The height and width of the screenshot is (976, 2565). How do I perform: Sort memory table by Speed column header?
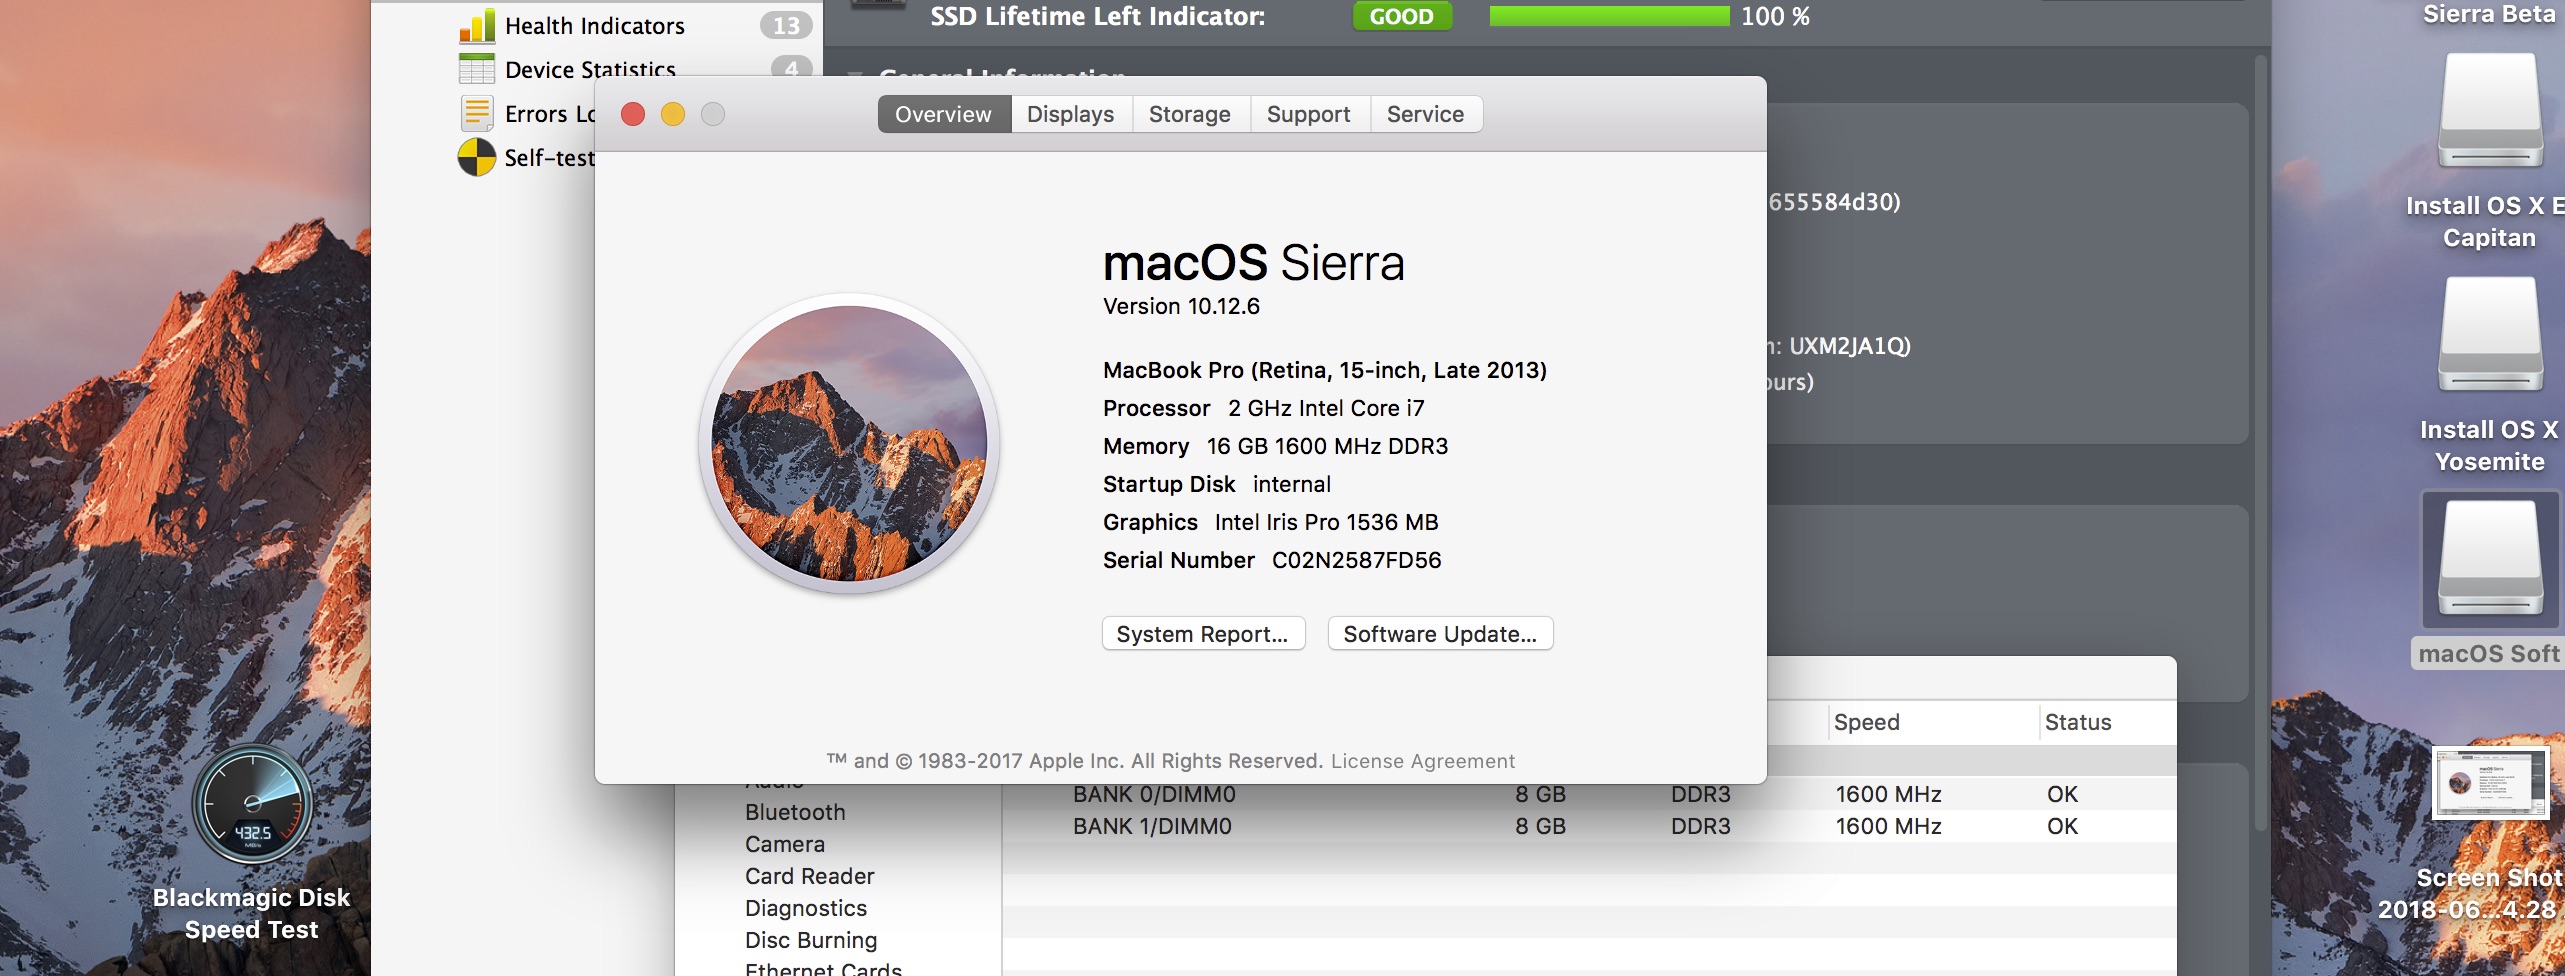[x=1867, y=722]
